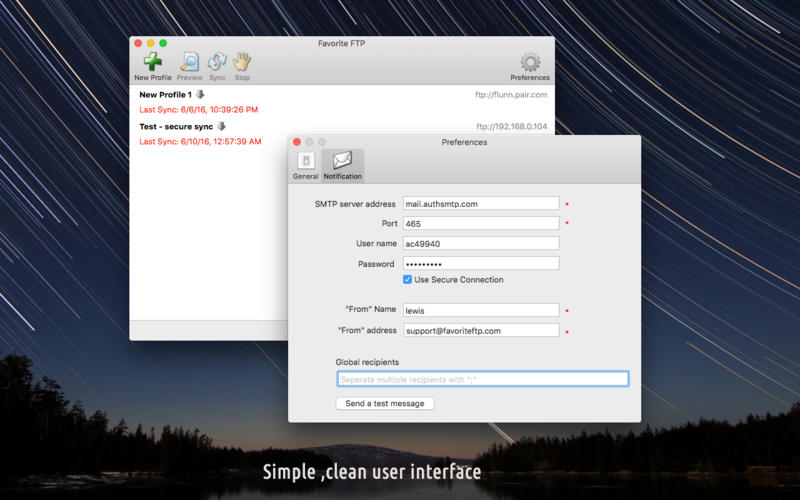
Task: Edit the User name field
Action: [x=480, y=243]
